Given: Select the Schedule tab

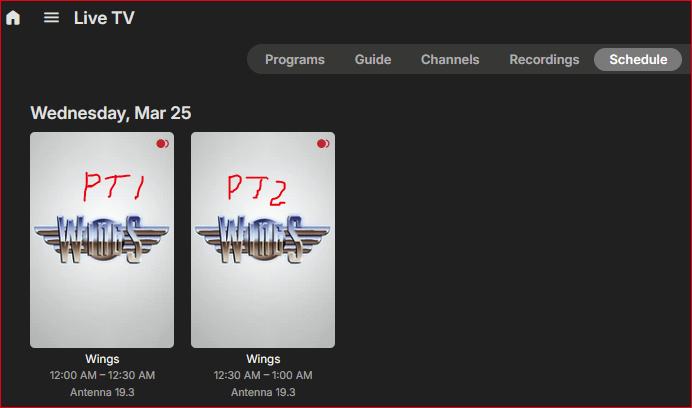Looking at the screenshot, I should 638,60.
